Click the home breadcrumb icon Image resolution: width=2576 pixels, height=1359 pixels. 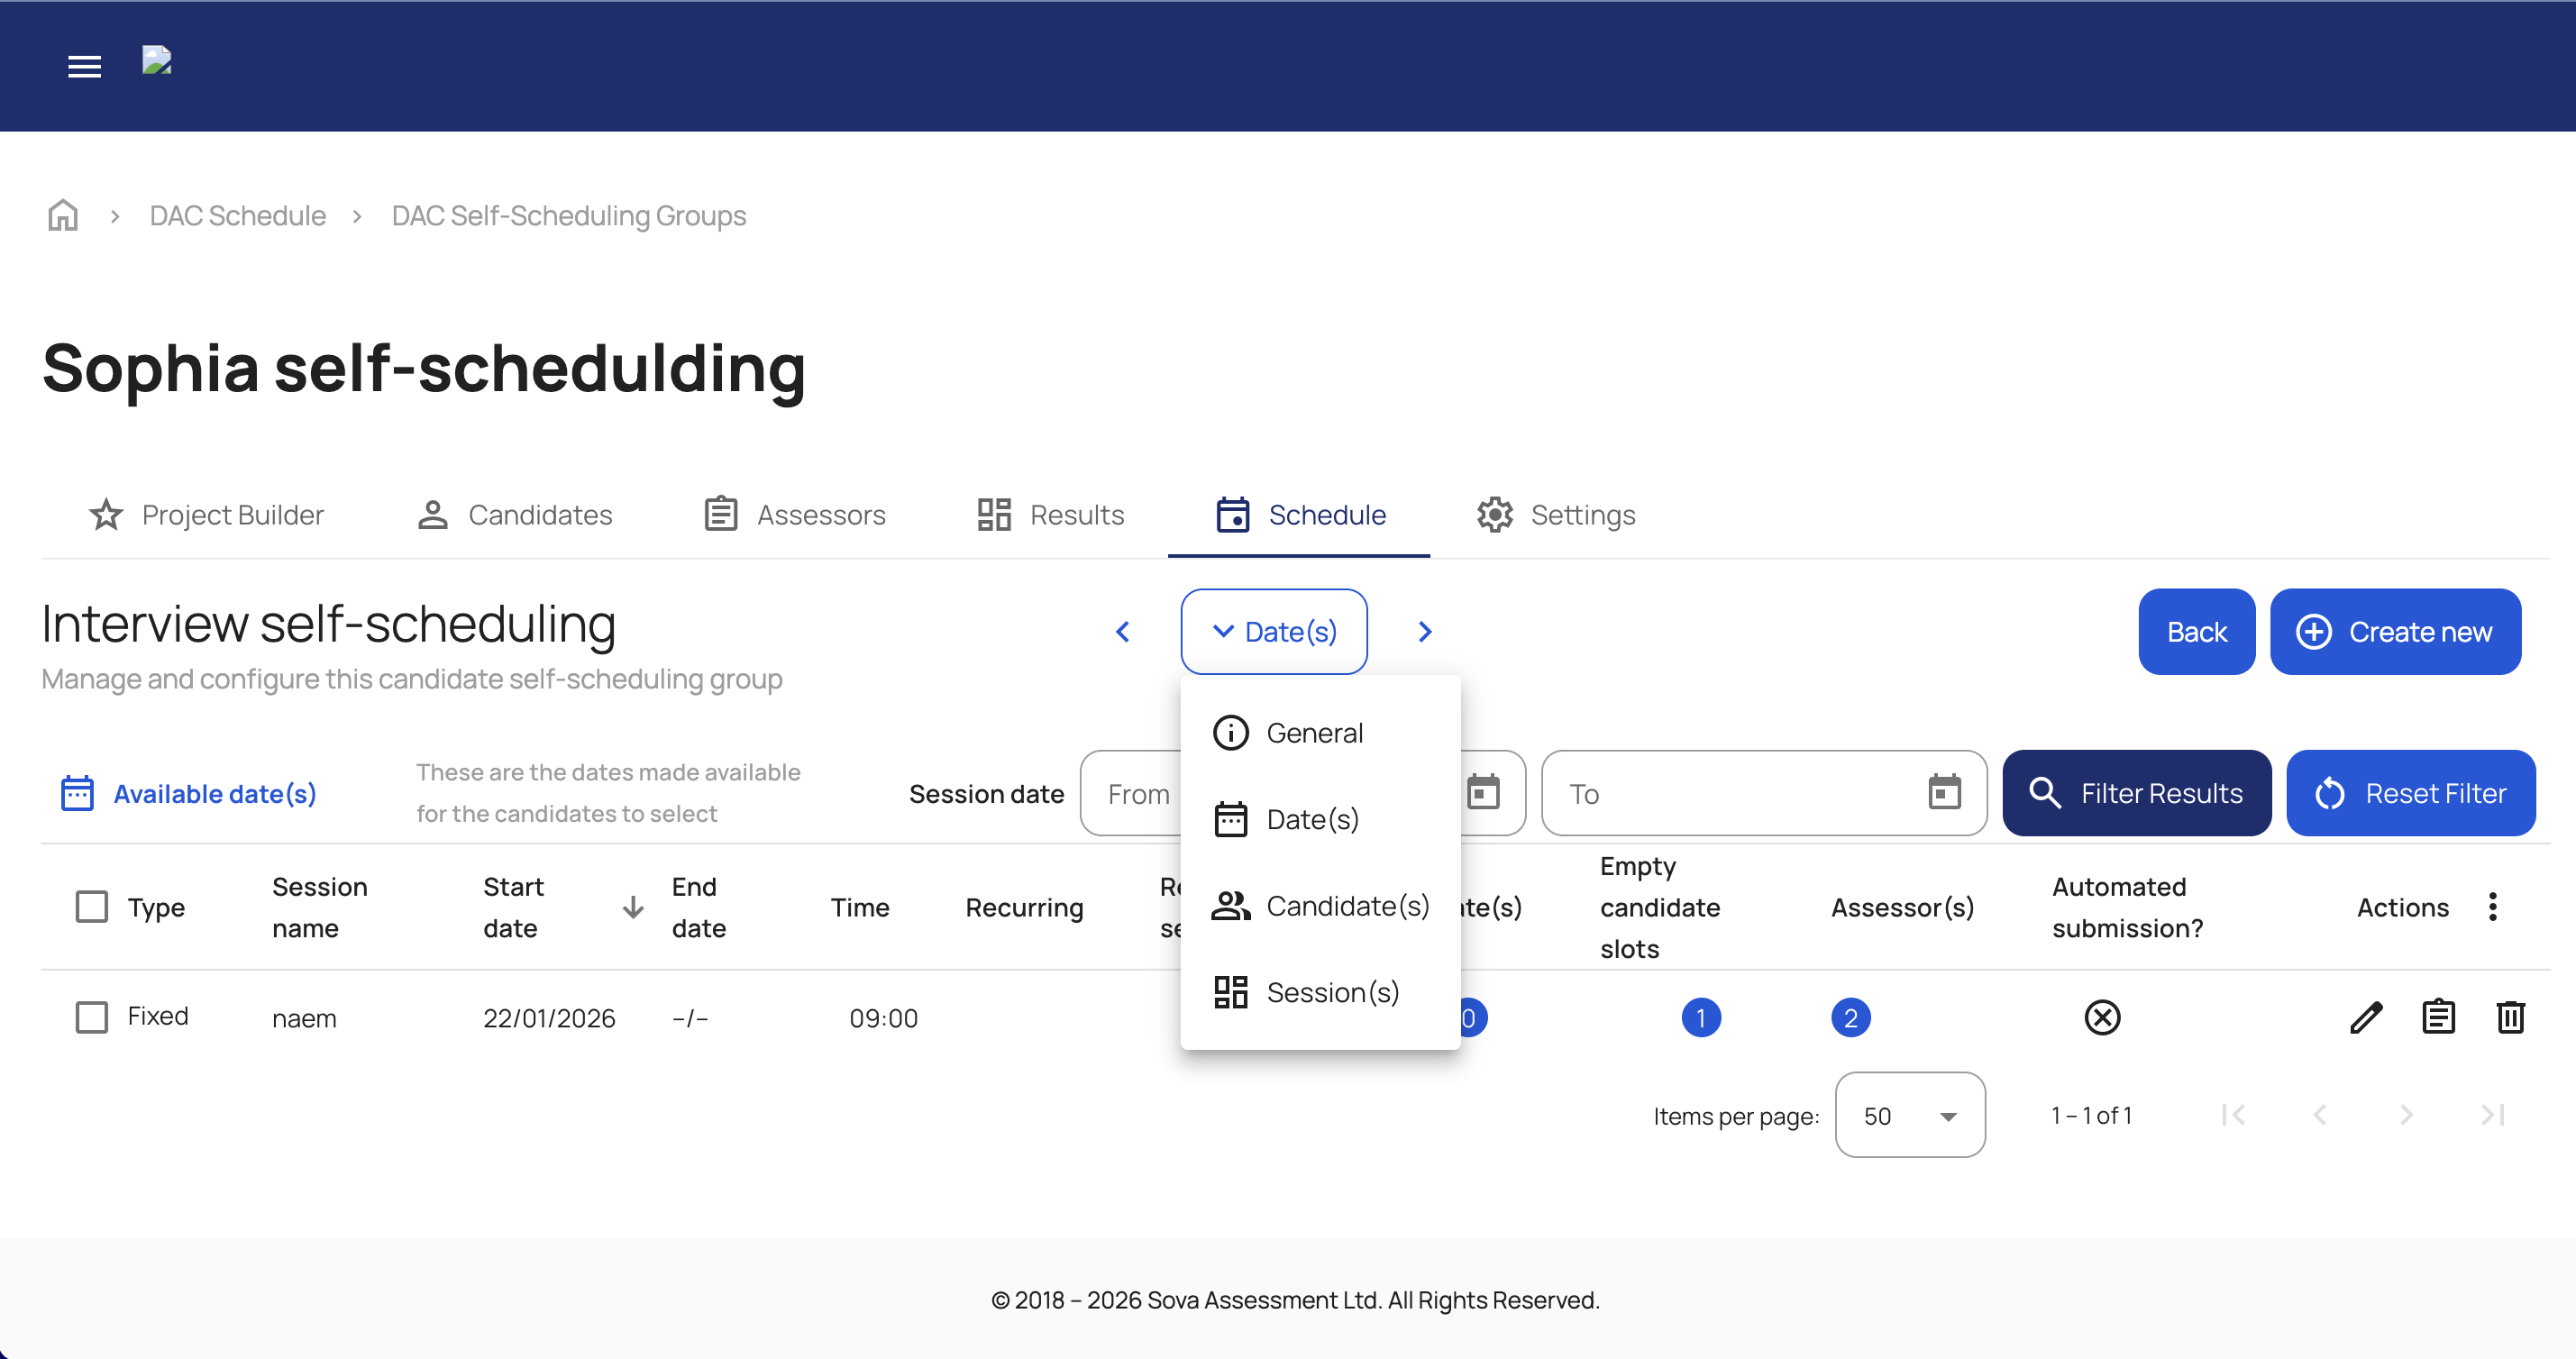tap(63, 215)
